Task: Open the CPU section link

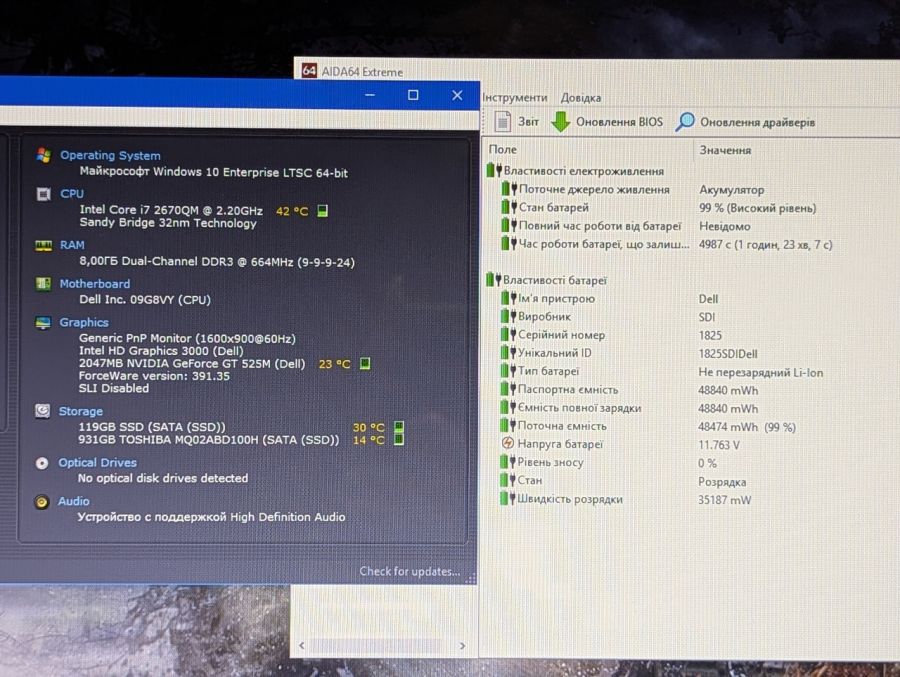Action: [x=72, y=194]
